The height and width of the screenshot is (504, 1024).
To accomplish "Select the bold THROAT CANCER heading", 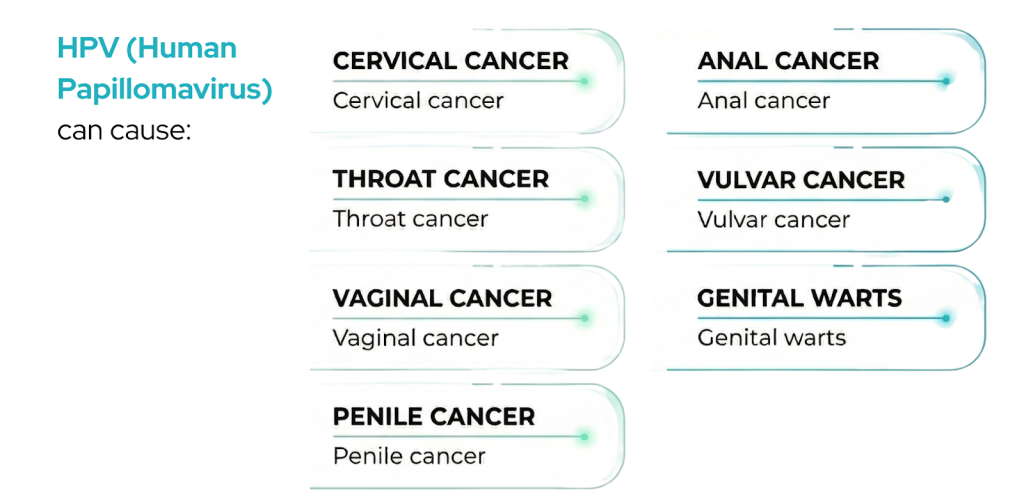I will tap(441, 179).
